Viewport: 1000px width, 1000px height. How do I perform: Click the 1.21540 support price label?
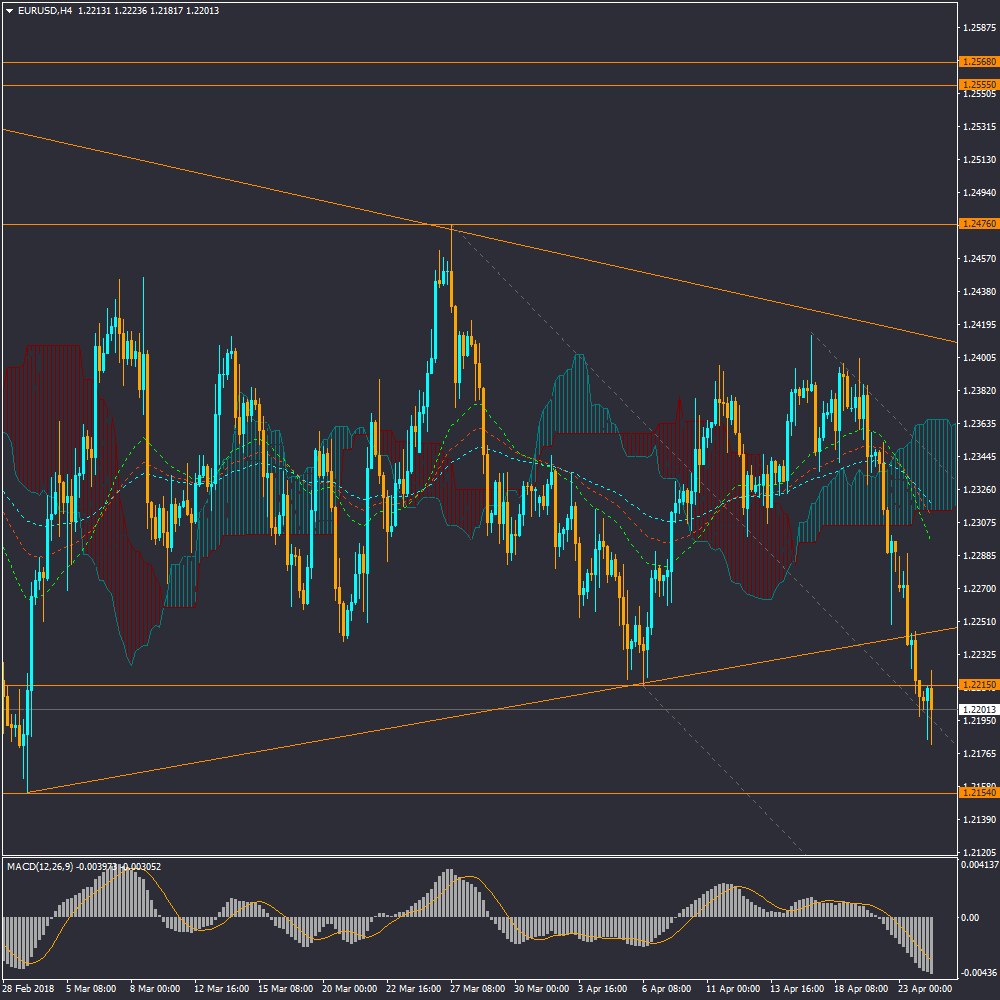pyautogui.click(x=976, y=793)
